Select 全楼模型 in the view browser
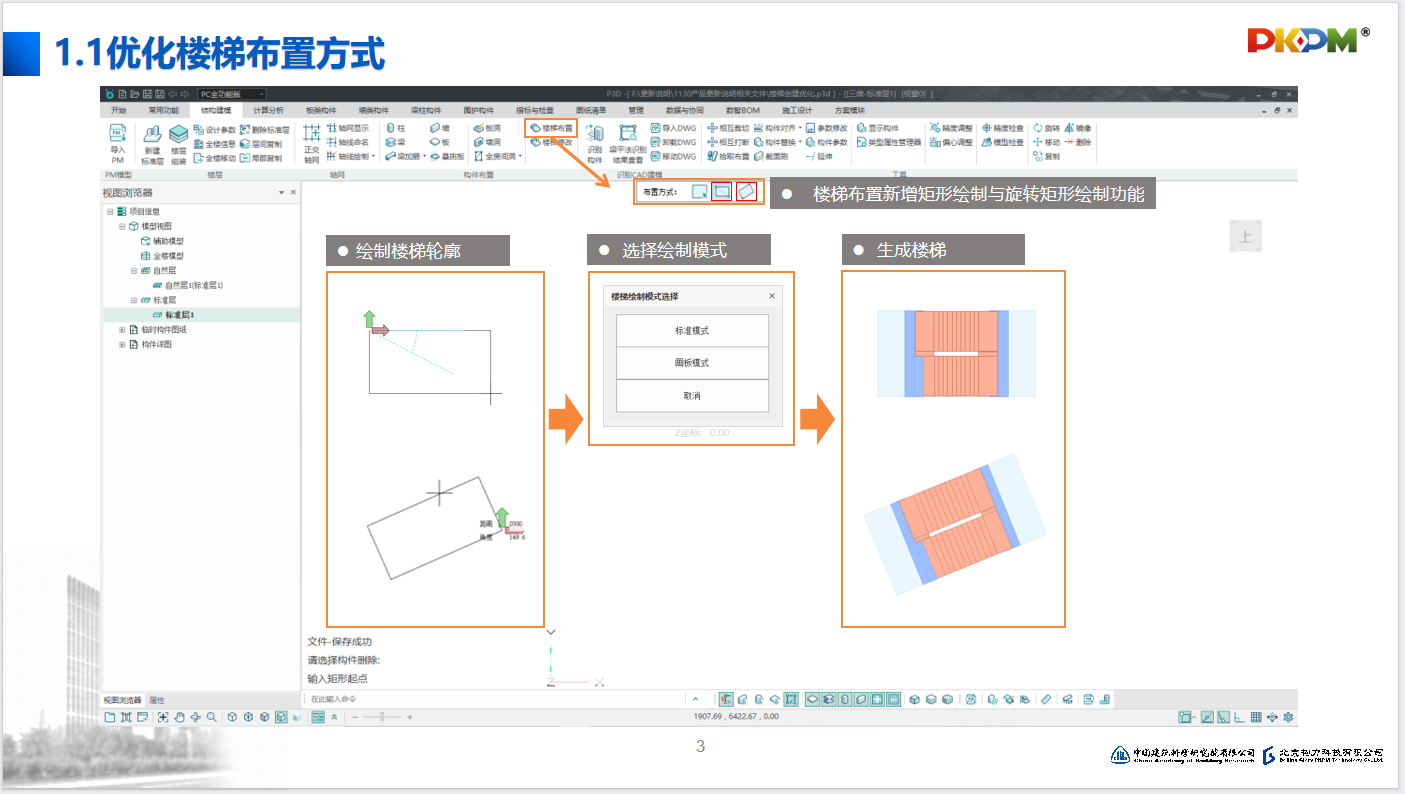Image resolution: width=1405 pixels, height=794 pixels. coord(162,256)
